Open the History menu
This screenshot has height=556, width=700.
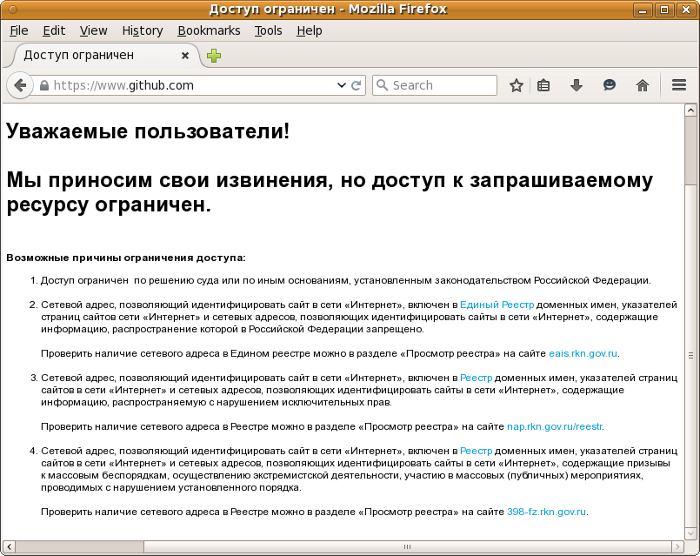(142, 31)
